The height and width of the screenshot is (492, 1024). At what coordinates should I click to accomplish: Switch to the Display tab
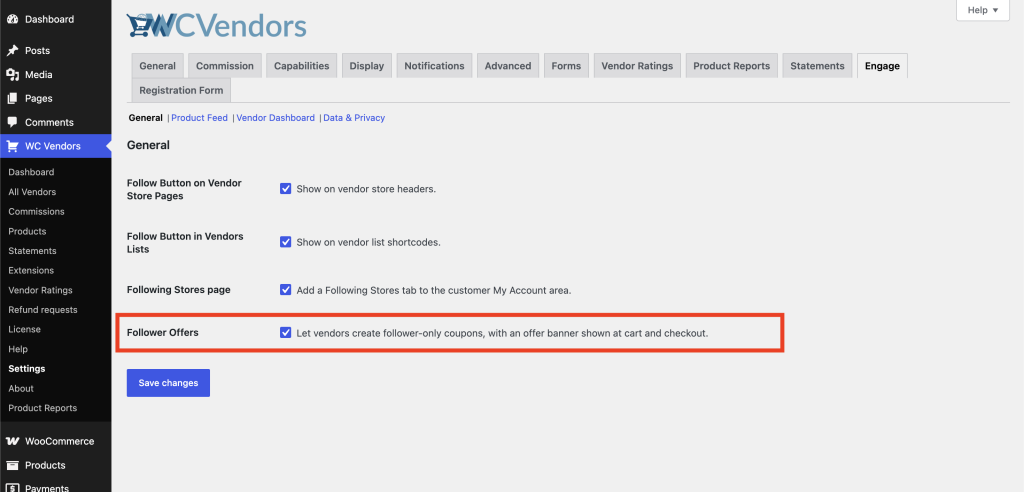click(366, 65)
